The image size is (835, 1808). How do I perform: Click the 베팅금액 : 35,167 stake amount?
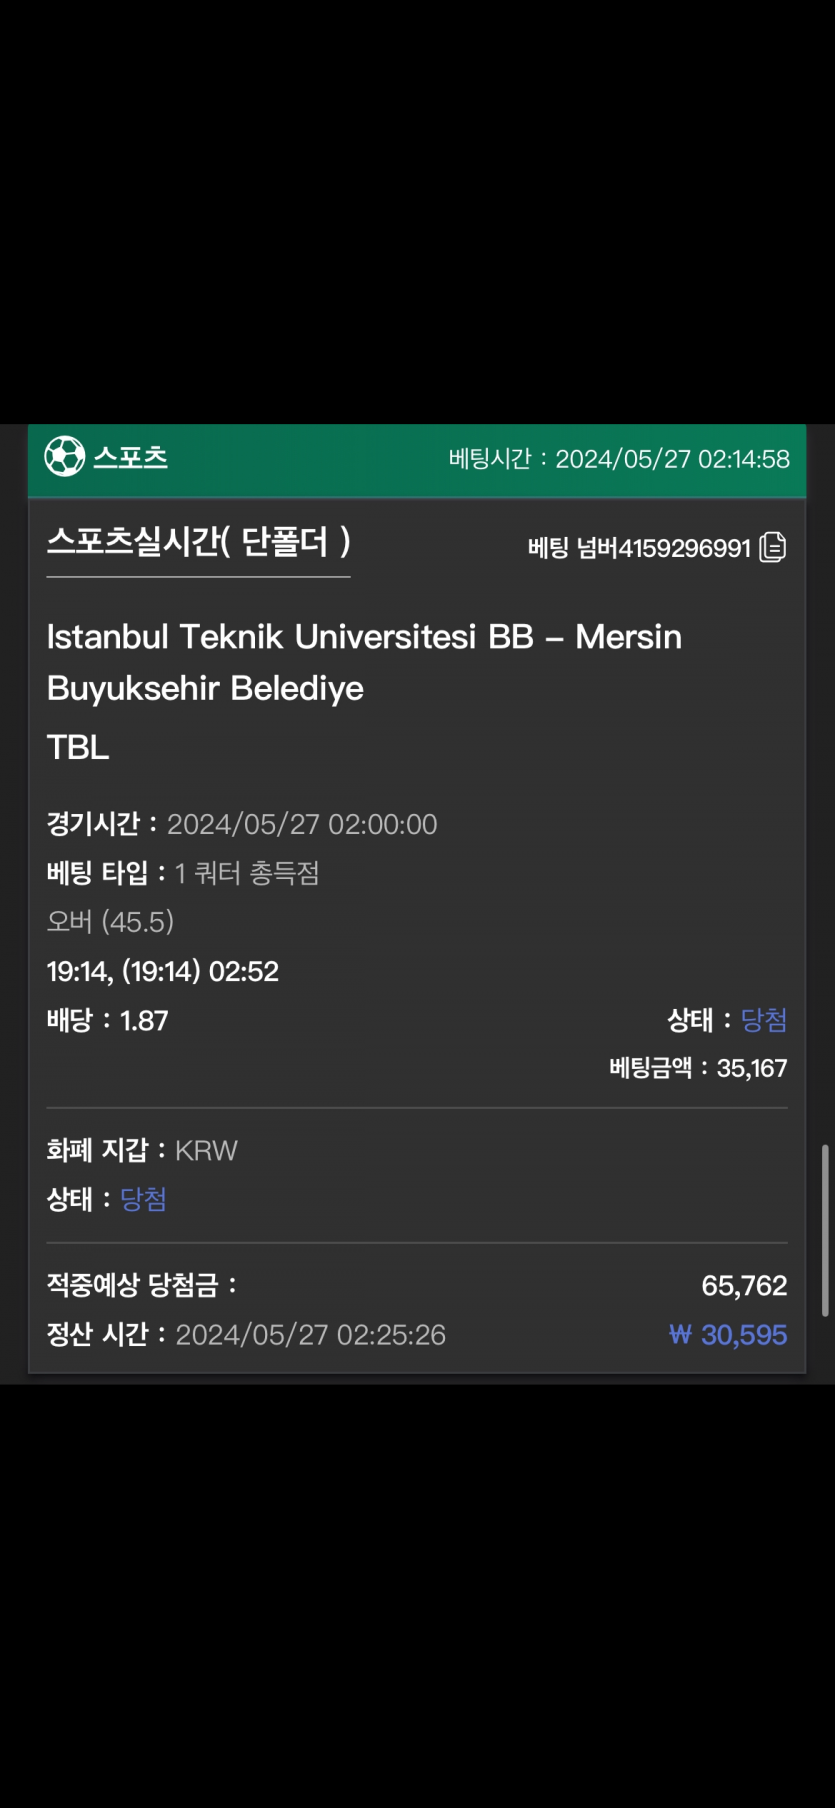(698, 1068)
